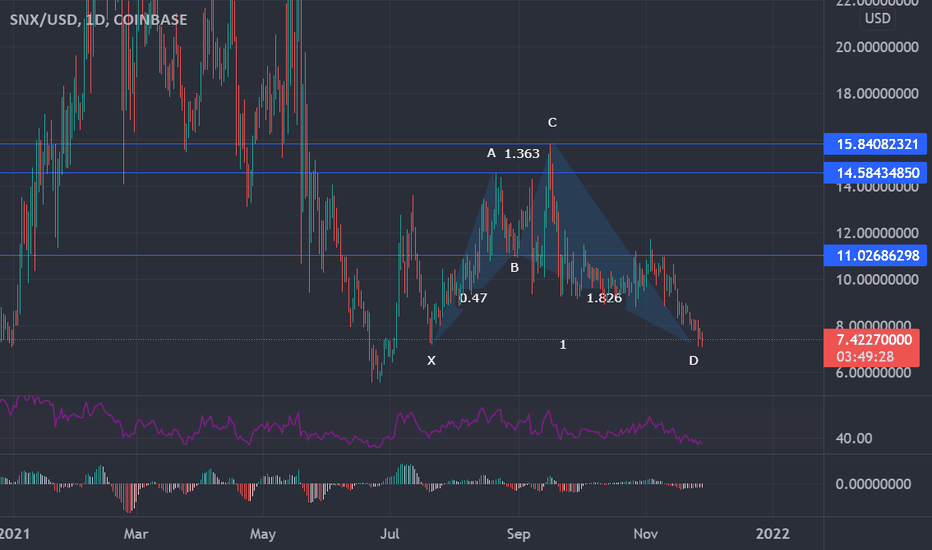Click the 0.47 ratio label

pos(474,297)
